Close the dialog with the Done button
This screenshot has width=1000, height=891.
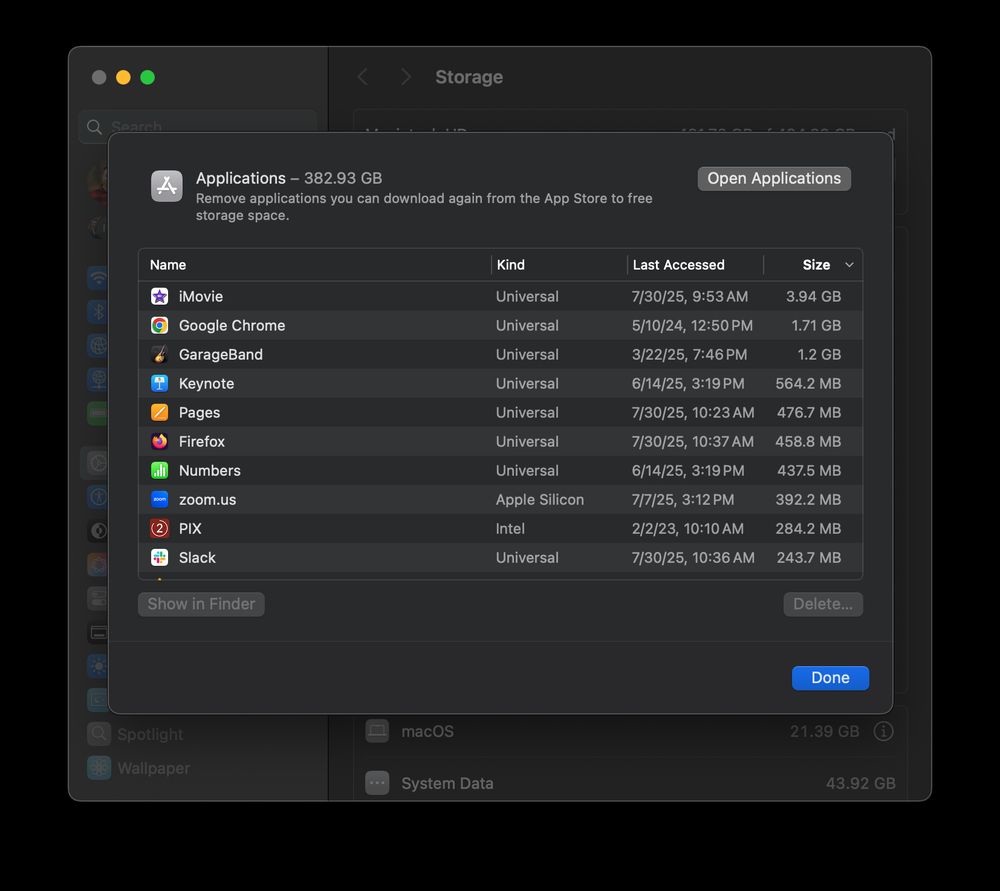[x=830, y=678]
